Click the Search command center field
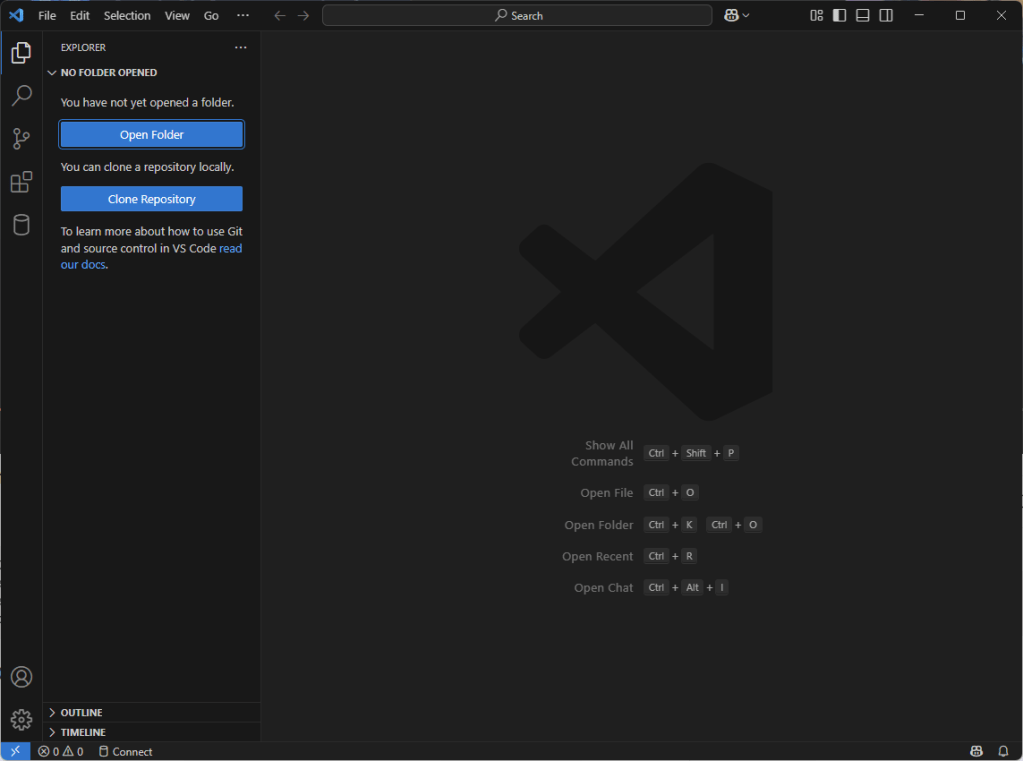This screenshot has width=1023, height=761. point(517,15)
